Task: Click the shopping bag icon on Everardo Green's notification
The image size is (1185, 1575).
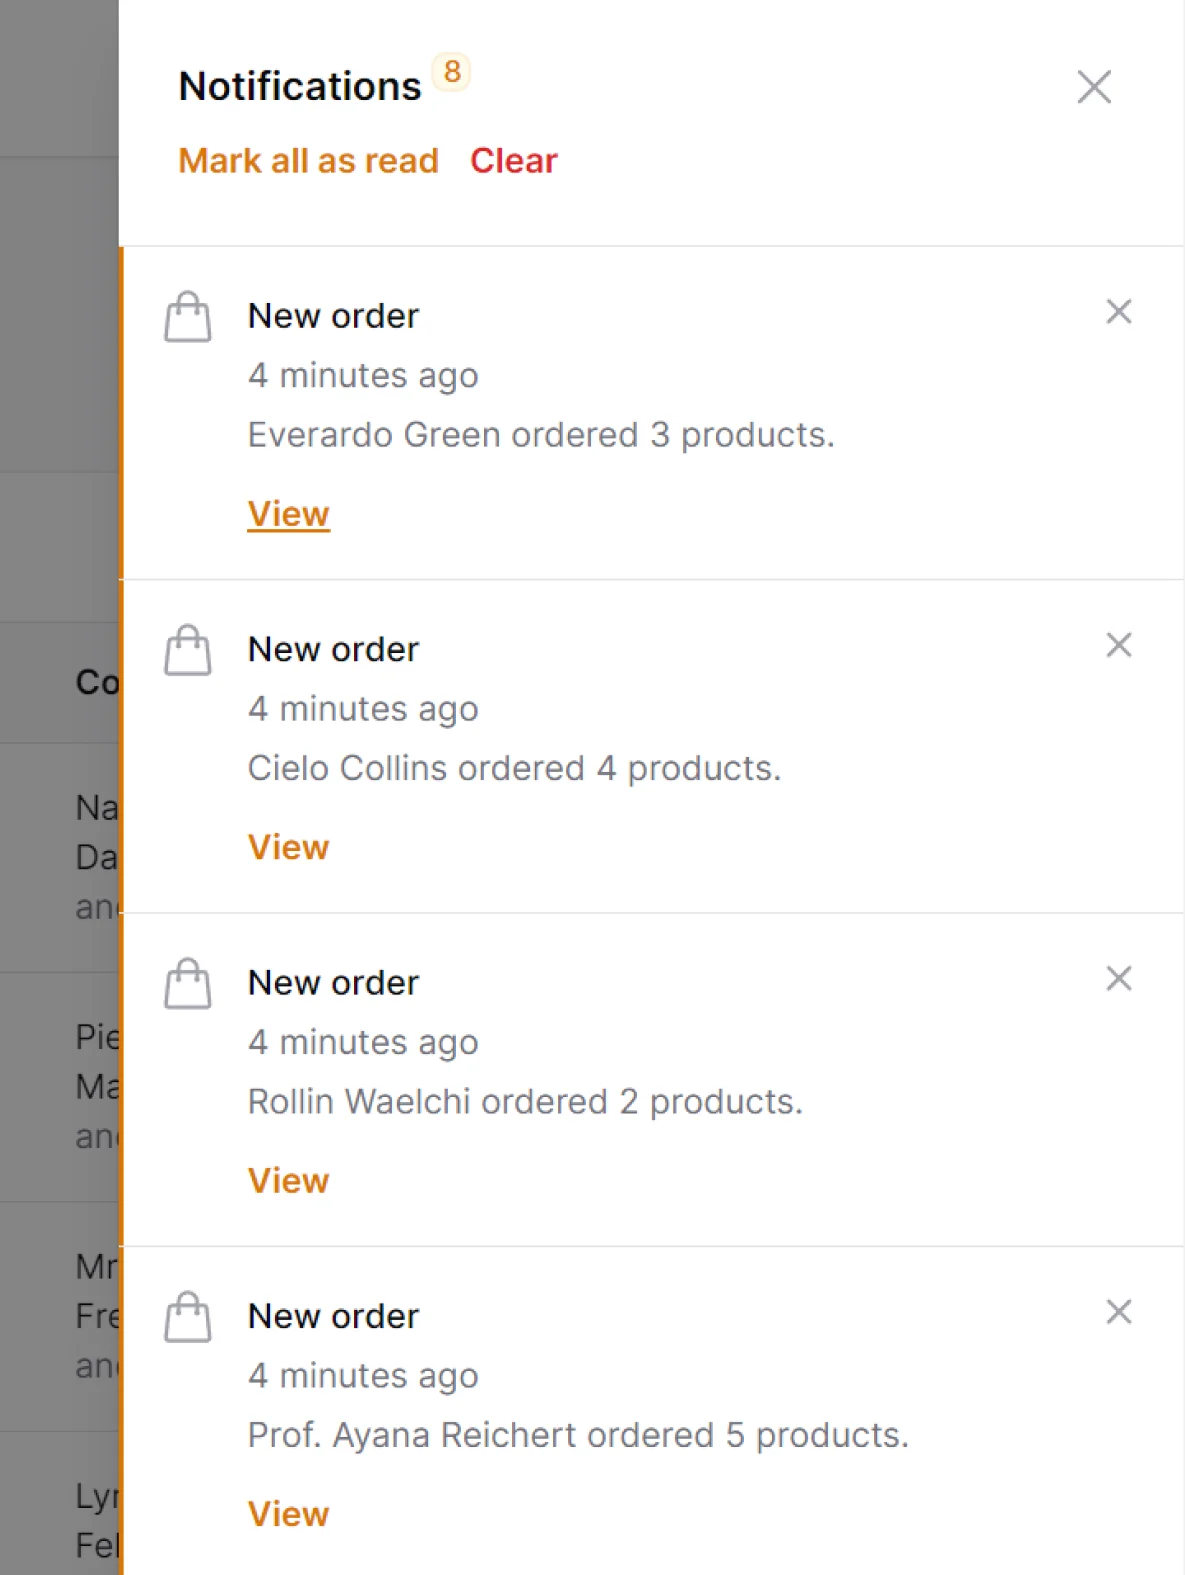Action: 188,316
